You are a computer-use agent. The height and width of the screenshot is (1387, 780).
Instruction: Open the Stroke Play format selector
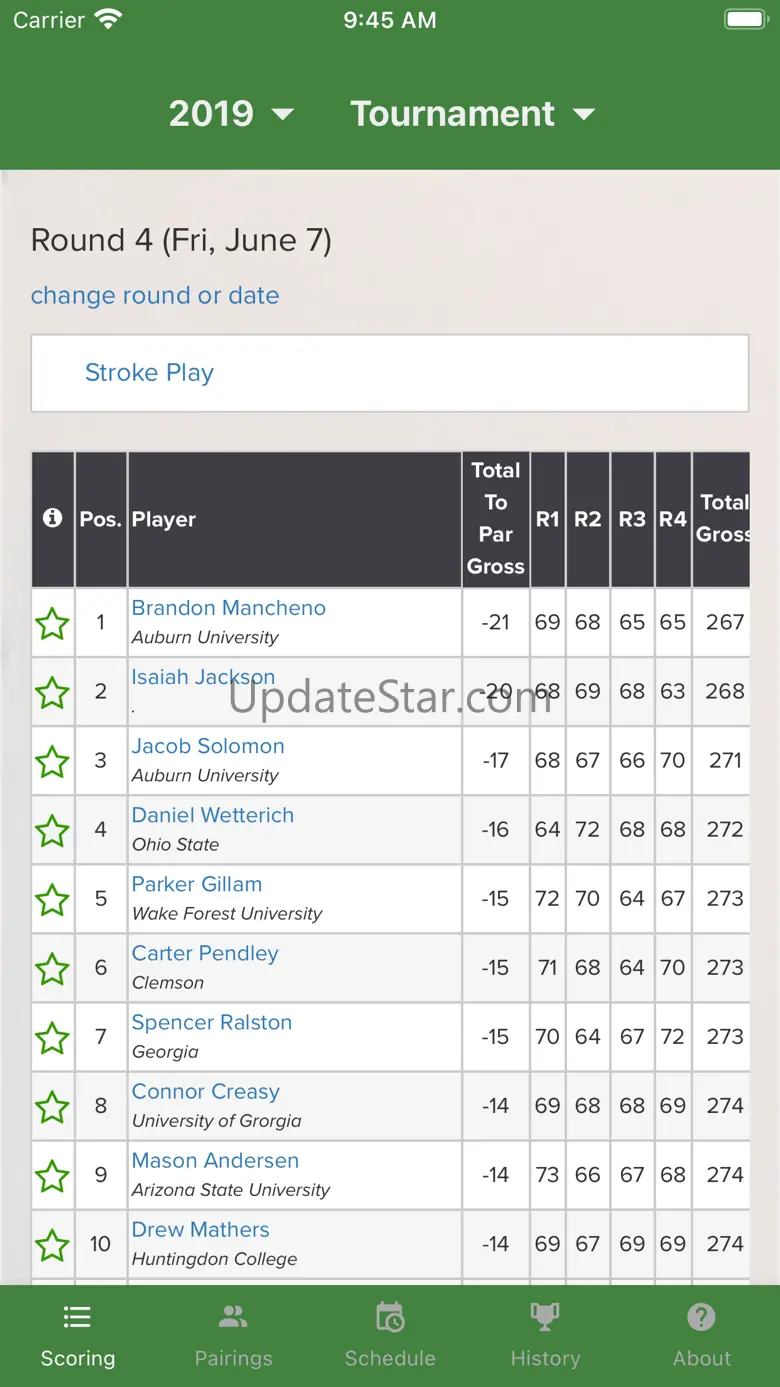click(150, 373)
